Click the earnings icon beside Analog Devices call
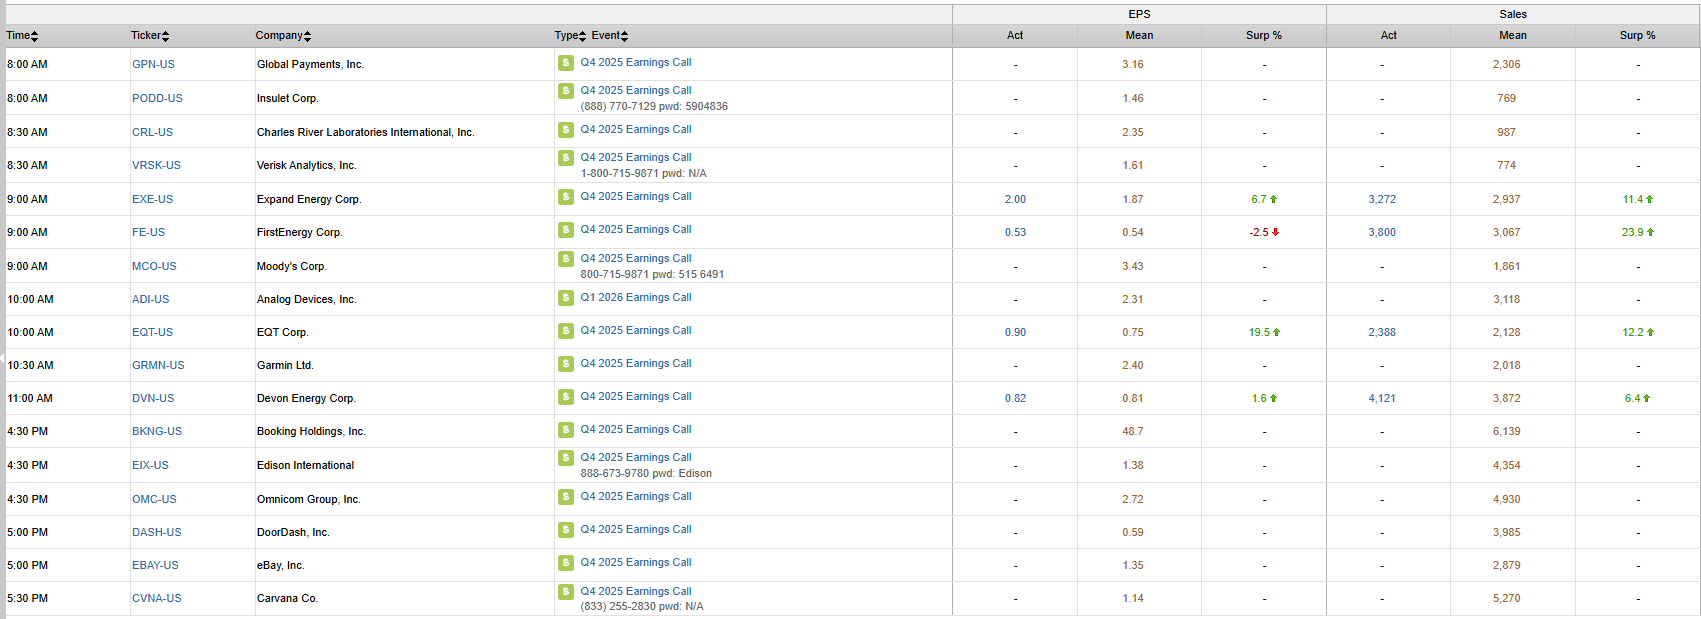The image size is (1701, 619). pyautogui.click(x=566, y=298)
